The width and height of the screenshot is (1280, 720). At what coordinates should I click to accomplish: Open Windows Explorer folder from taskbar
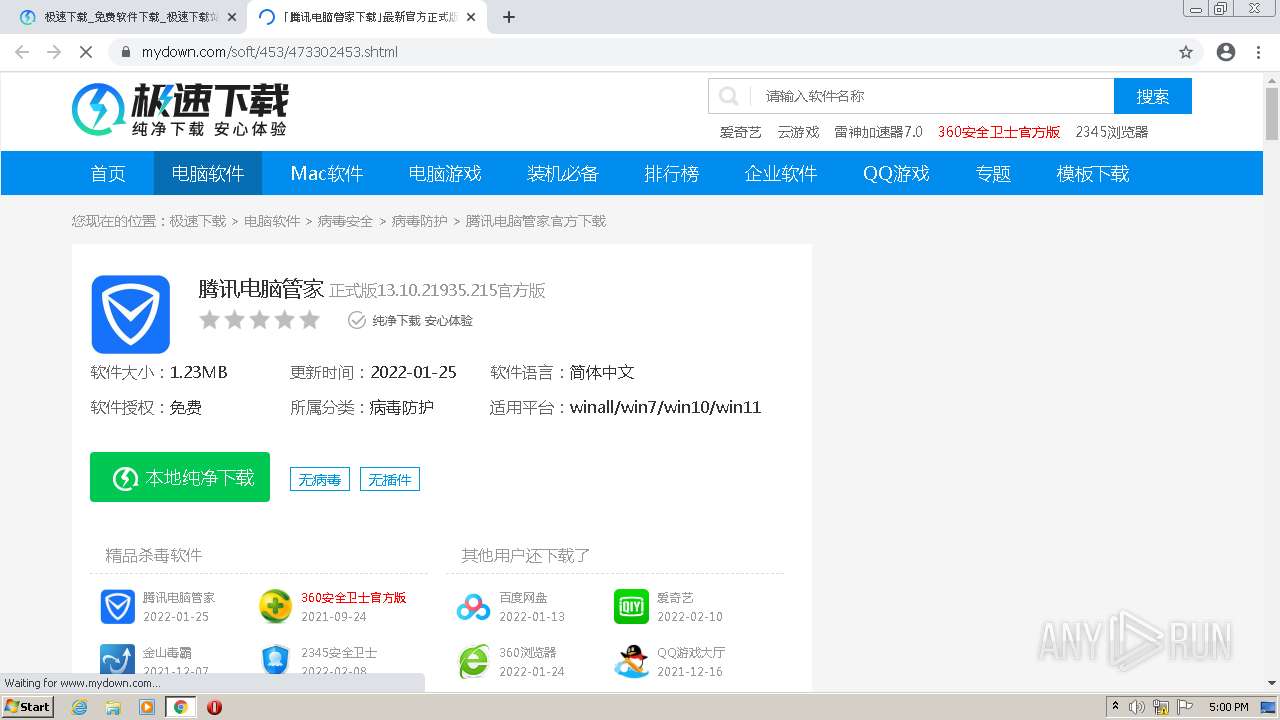[x=113, y=707]
